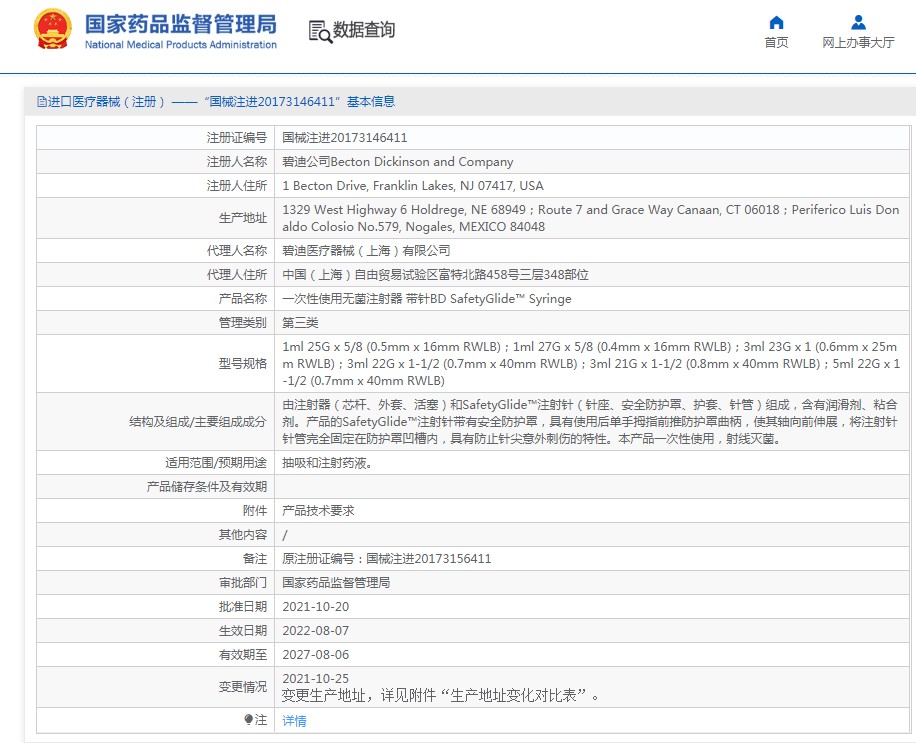The image size is (916, 743).
Task: Click the 结构及组成/主要组成成分 label
Action: click(197, 422)
